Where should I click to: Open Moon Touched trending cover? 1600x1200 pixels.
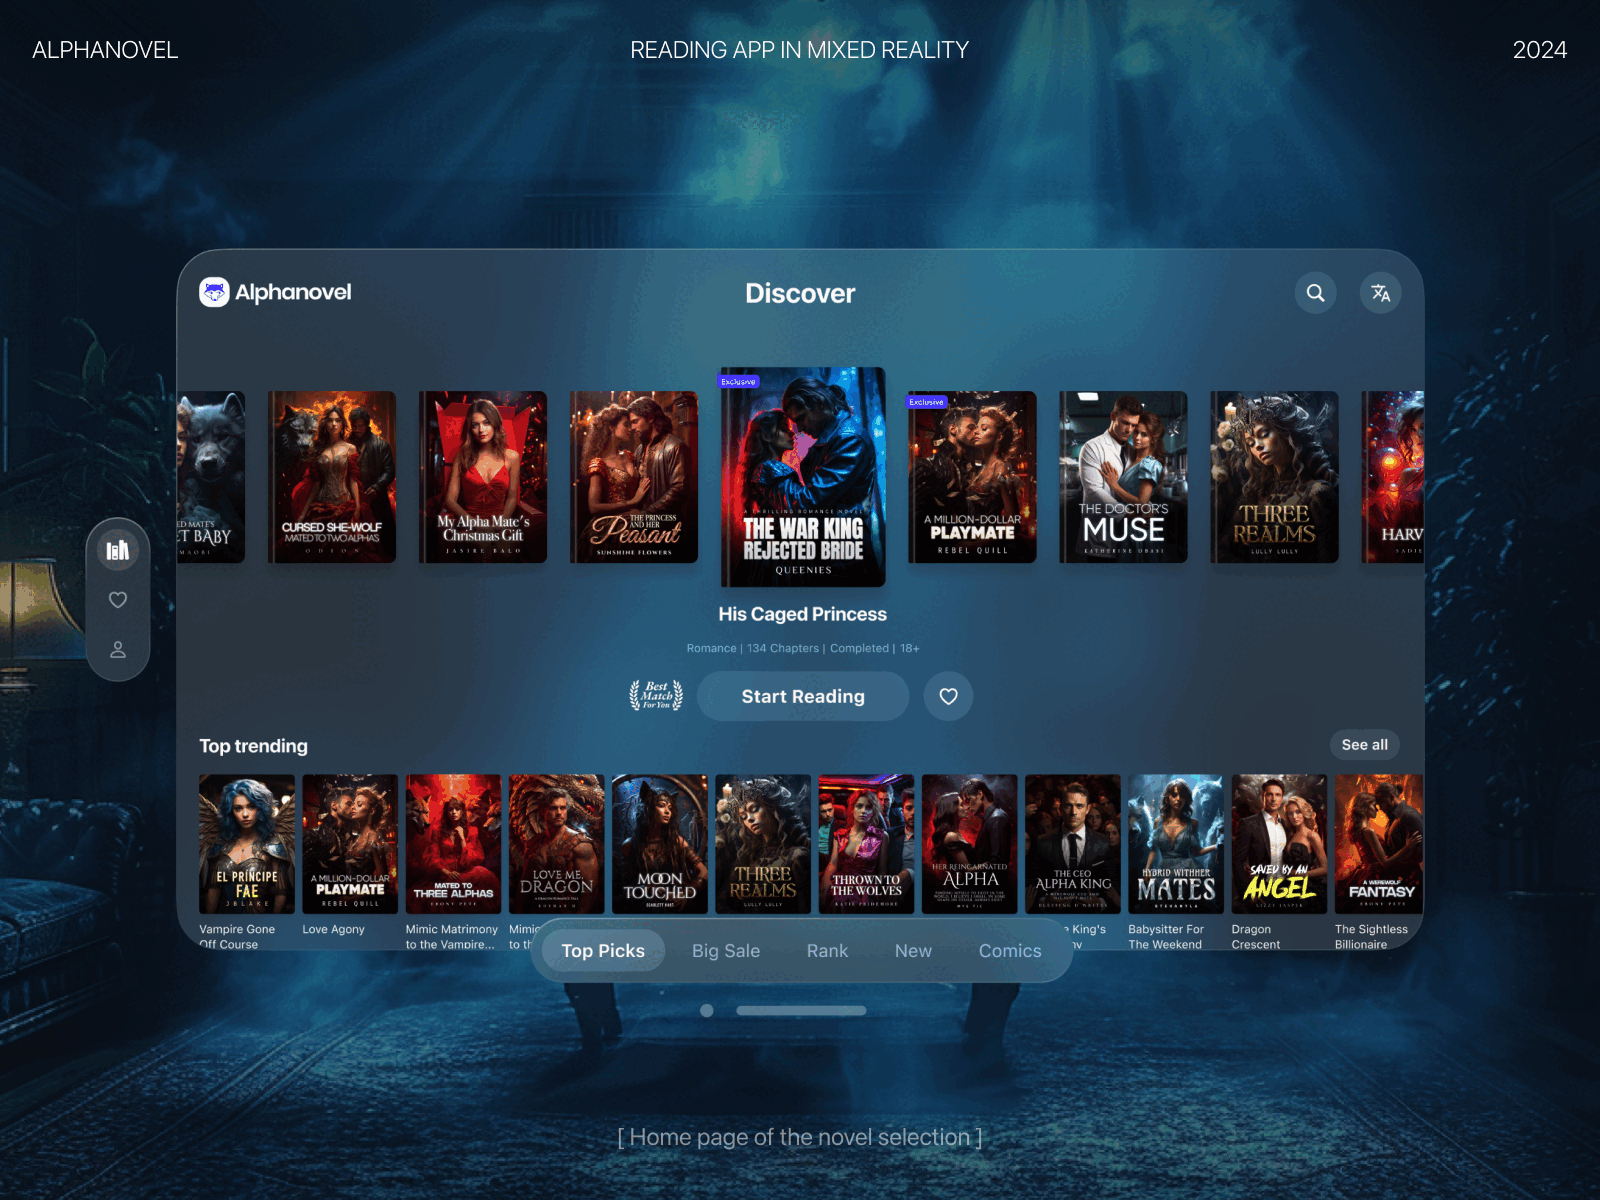point(660,844)
